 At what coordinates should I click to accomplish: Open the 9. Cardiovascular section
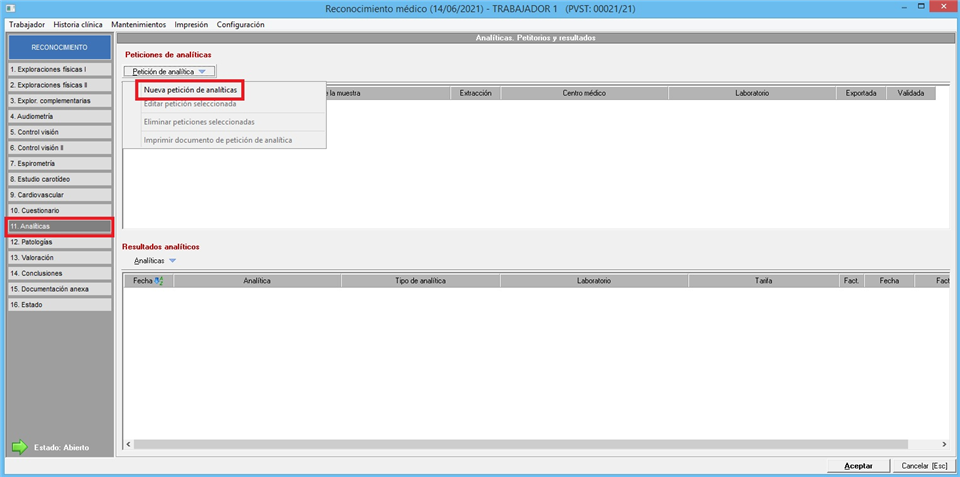[59, 195]
